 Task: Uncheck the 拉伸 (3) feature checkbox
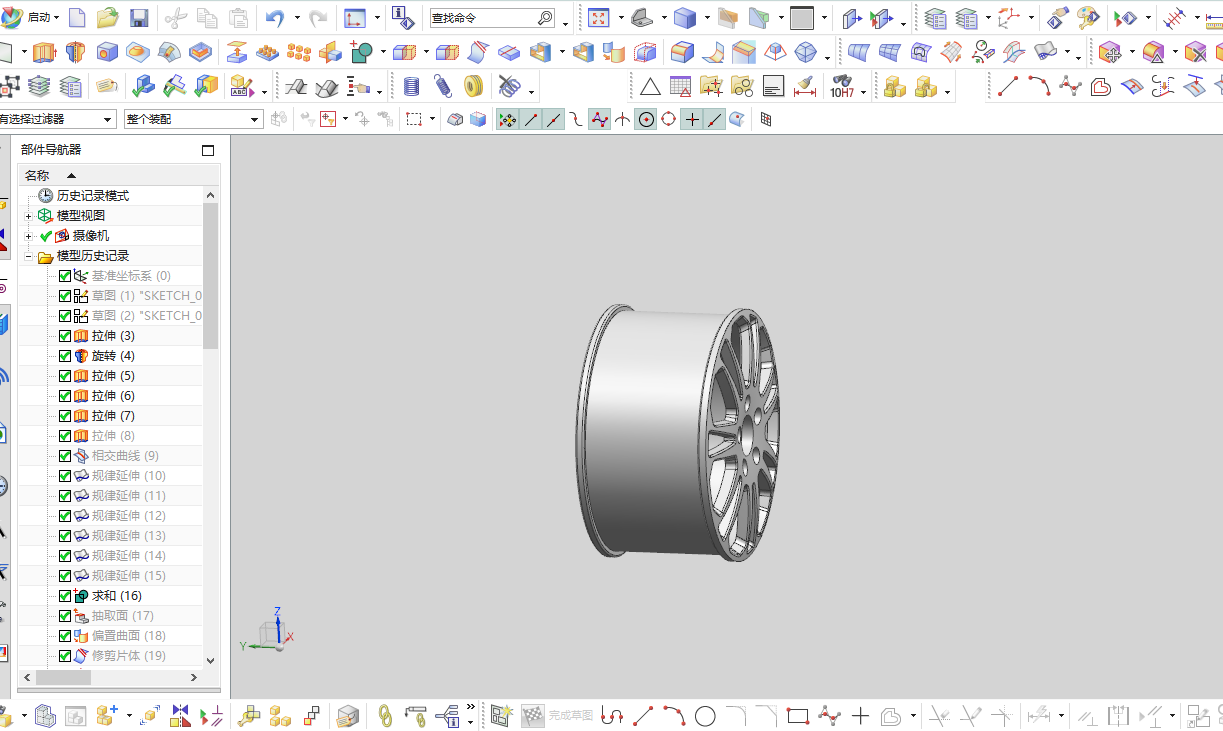coord(65,336)
